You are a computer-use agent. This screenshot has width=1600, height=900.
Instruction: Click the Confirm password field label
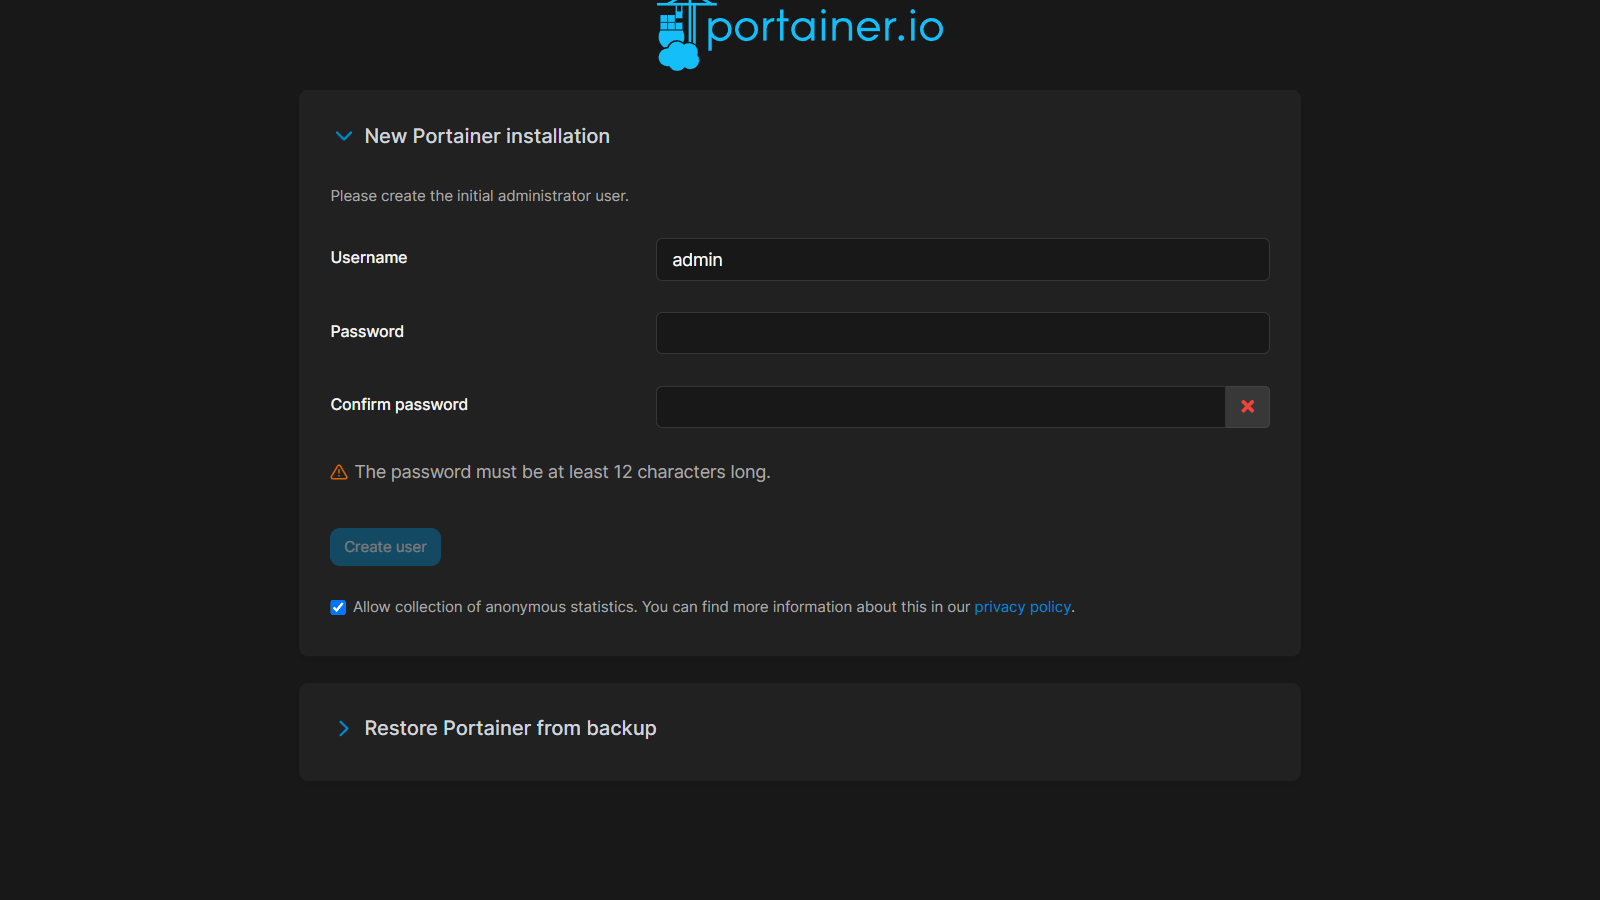tap(399, 405)
